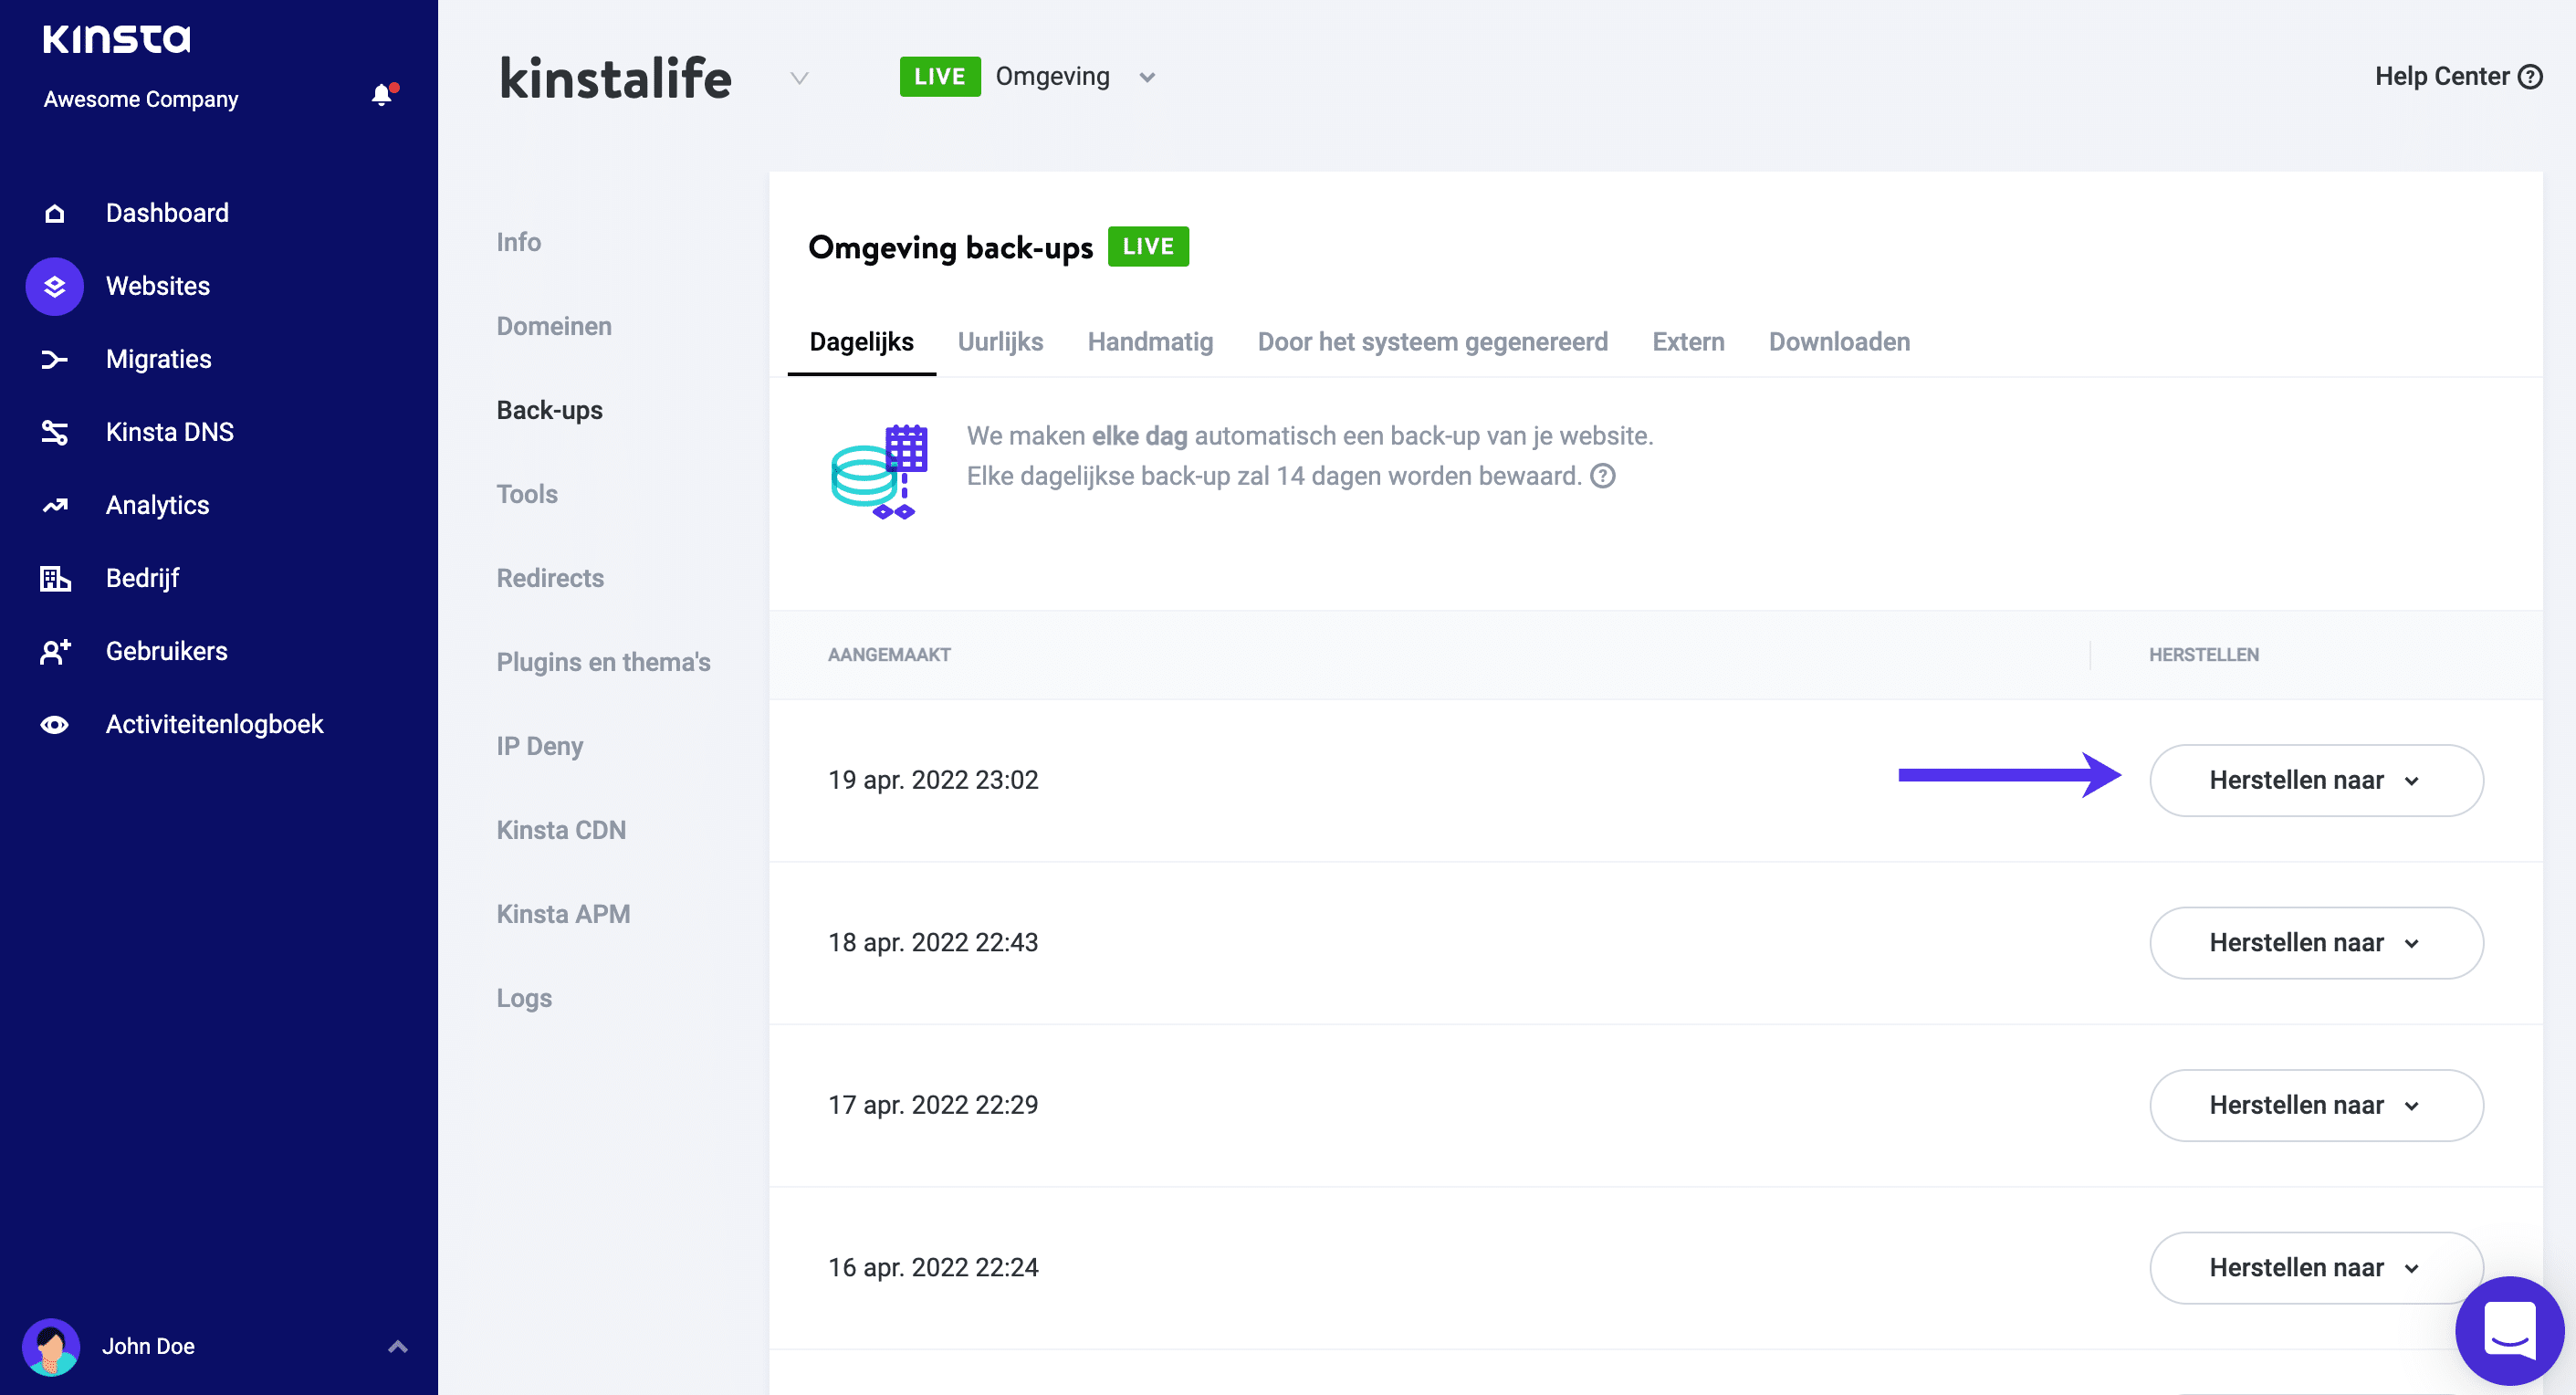The height and width of the screenshot is (1395, 2576).
Task: Click the Analytics chart icon
Action: pos(55,505)
